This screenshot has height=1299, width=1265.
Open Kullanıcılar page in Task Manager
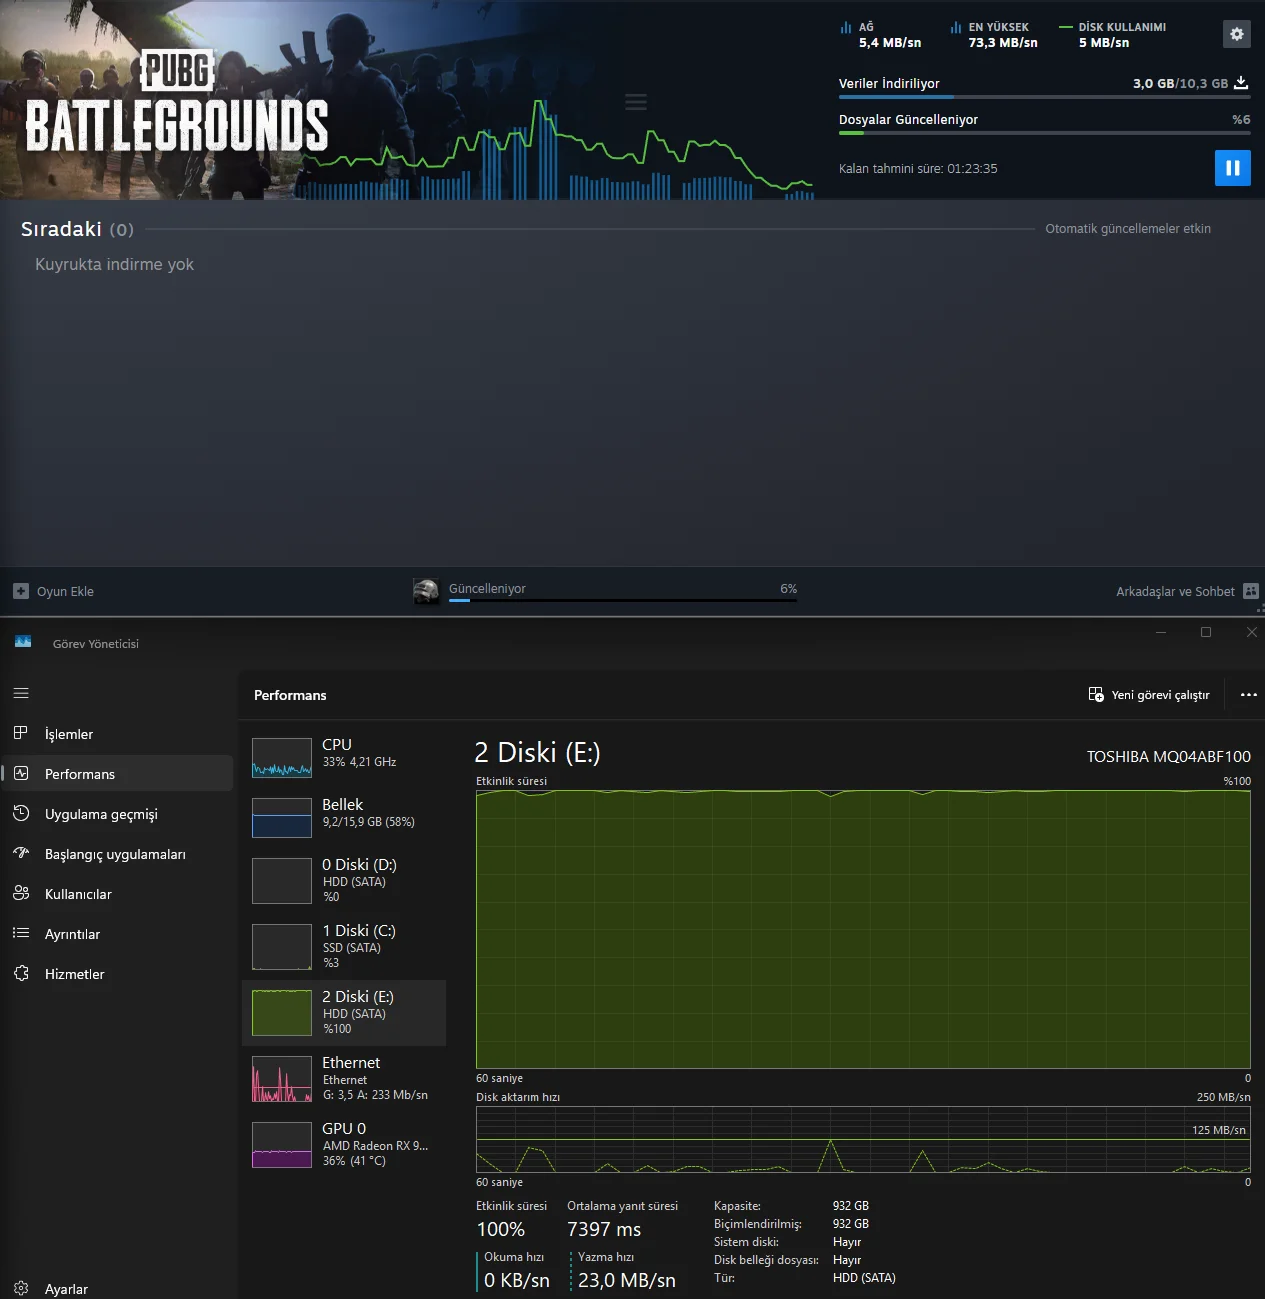pyautogui.click(x=117, y=893)
